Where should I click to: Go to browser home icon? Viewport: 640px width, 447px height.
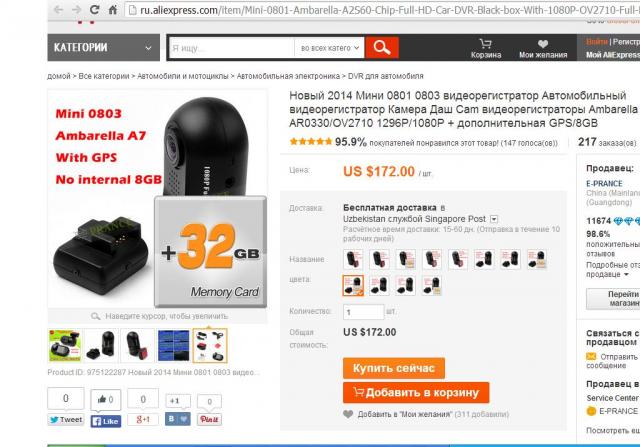[x=113, y=10]
